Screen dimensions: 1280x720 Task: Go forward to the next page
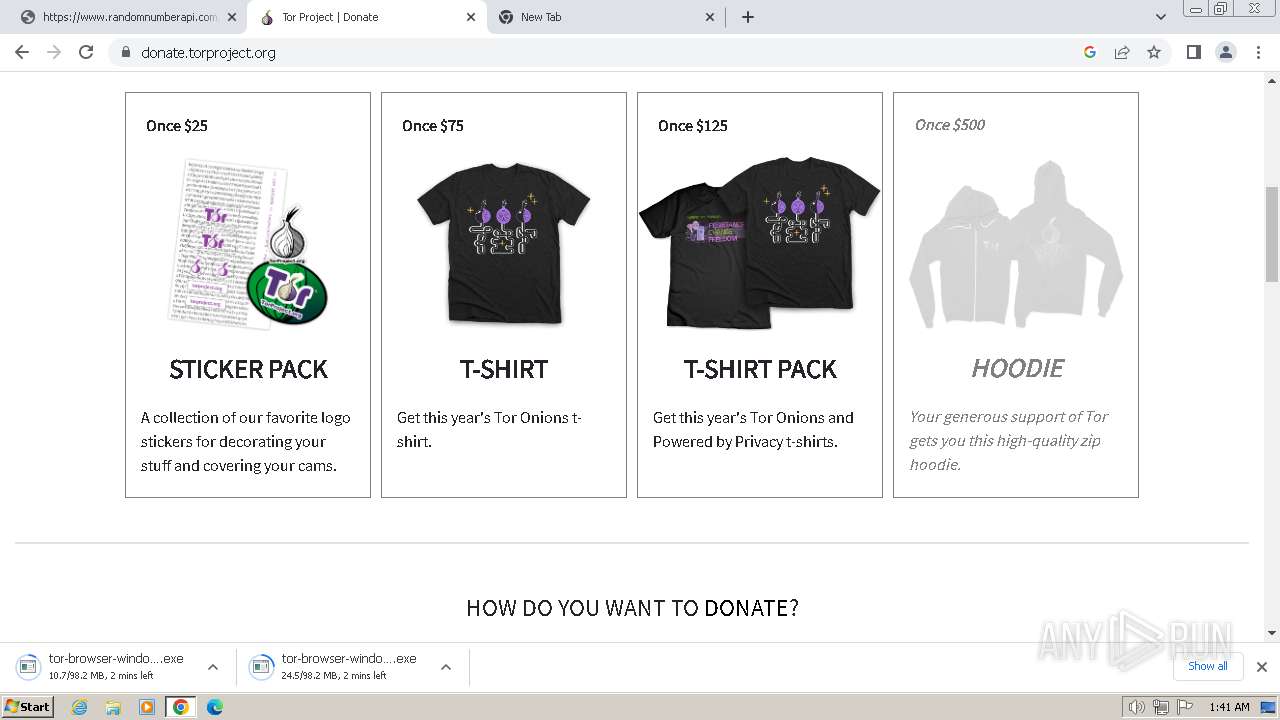click(x=54, y=52)
